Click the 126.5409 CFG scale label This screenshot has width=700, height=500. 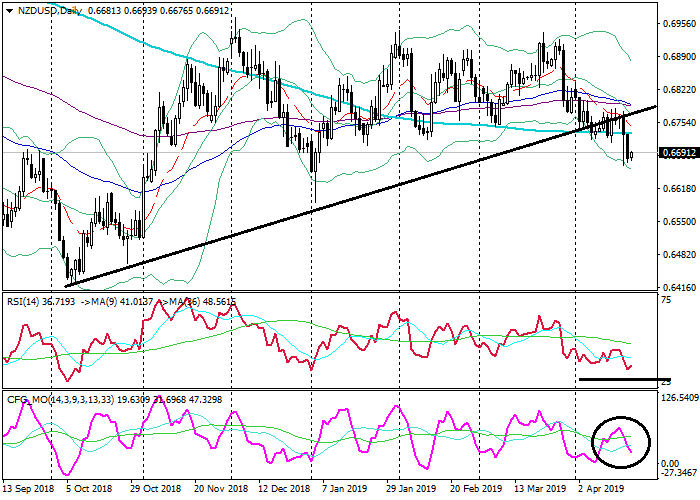677,399
